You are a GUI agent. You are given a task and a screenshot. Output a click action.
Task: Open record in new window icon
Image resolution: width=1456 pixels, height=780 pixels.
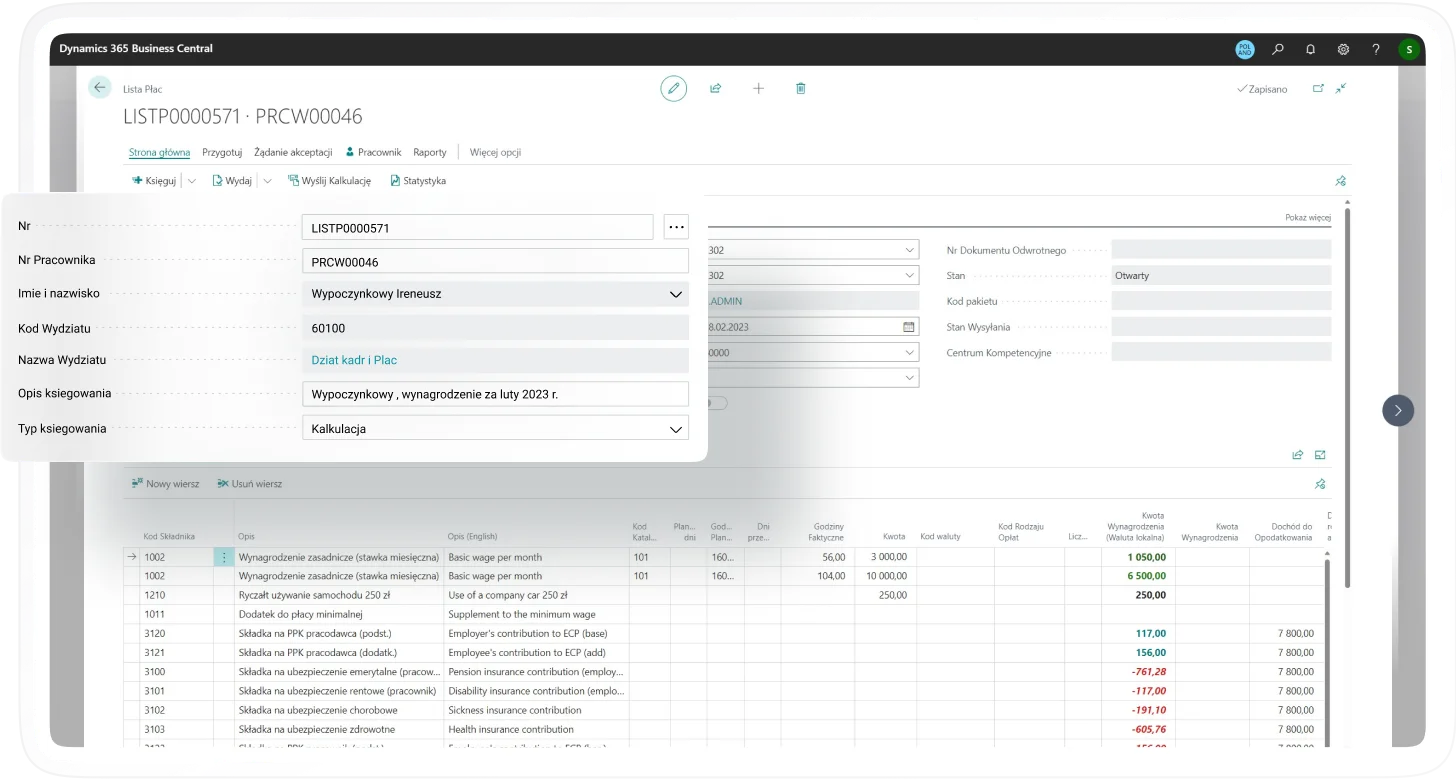[1318, 89]
